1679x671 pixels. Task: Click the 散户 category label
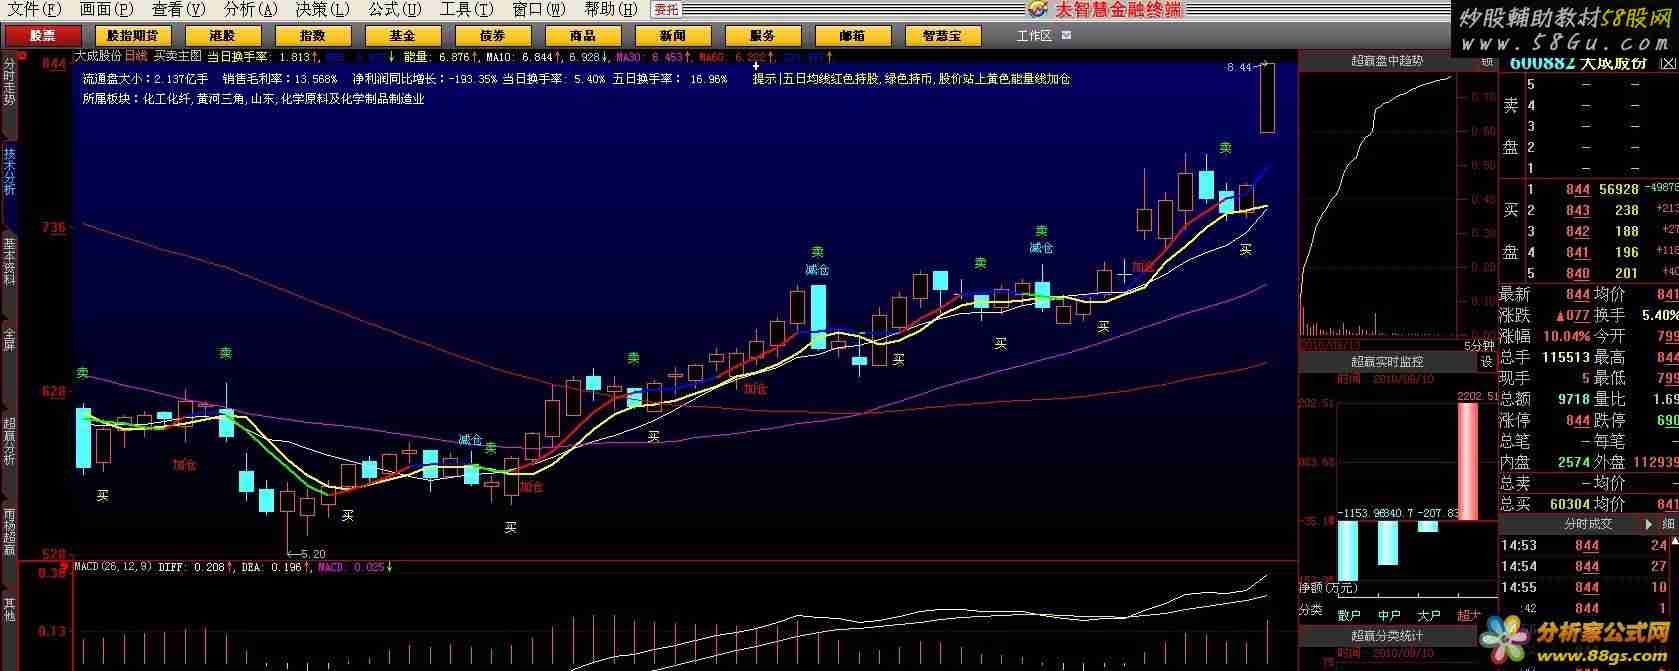coord(1349,616)
